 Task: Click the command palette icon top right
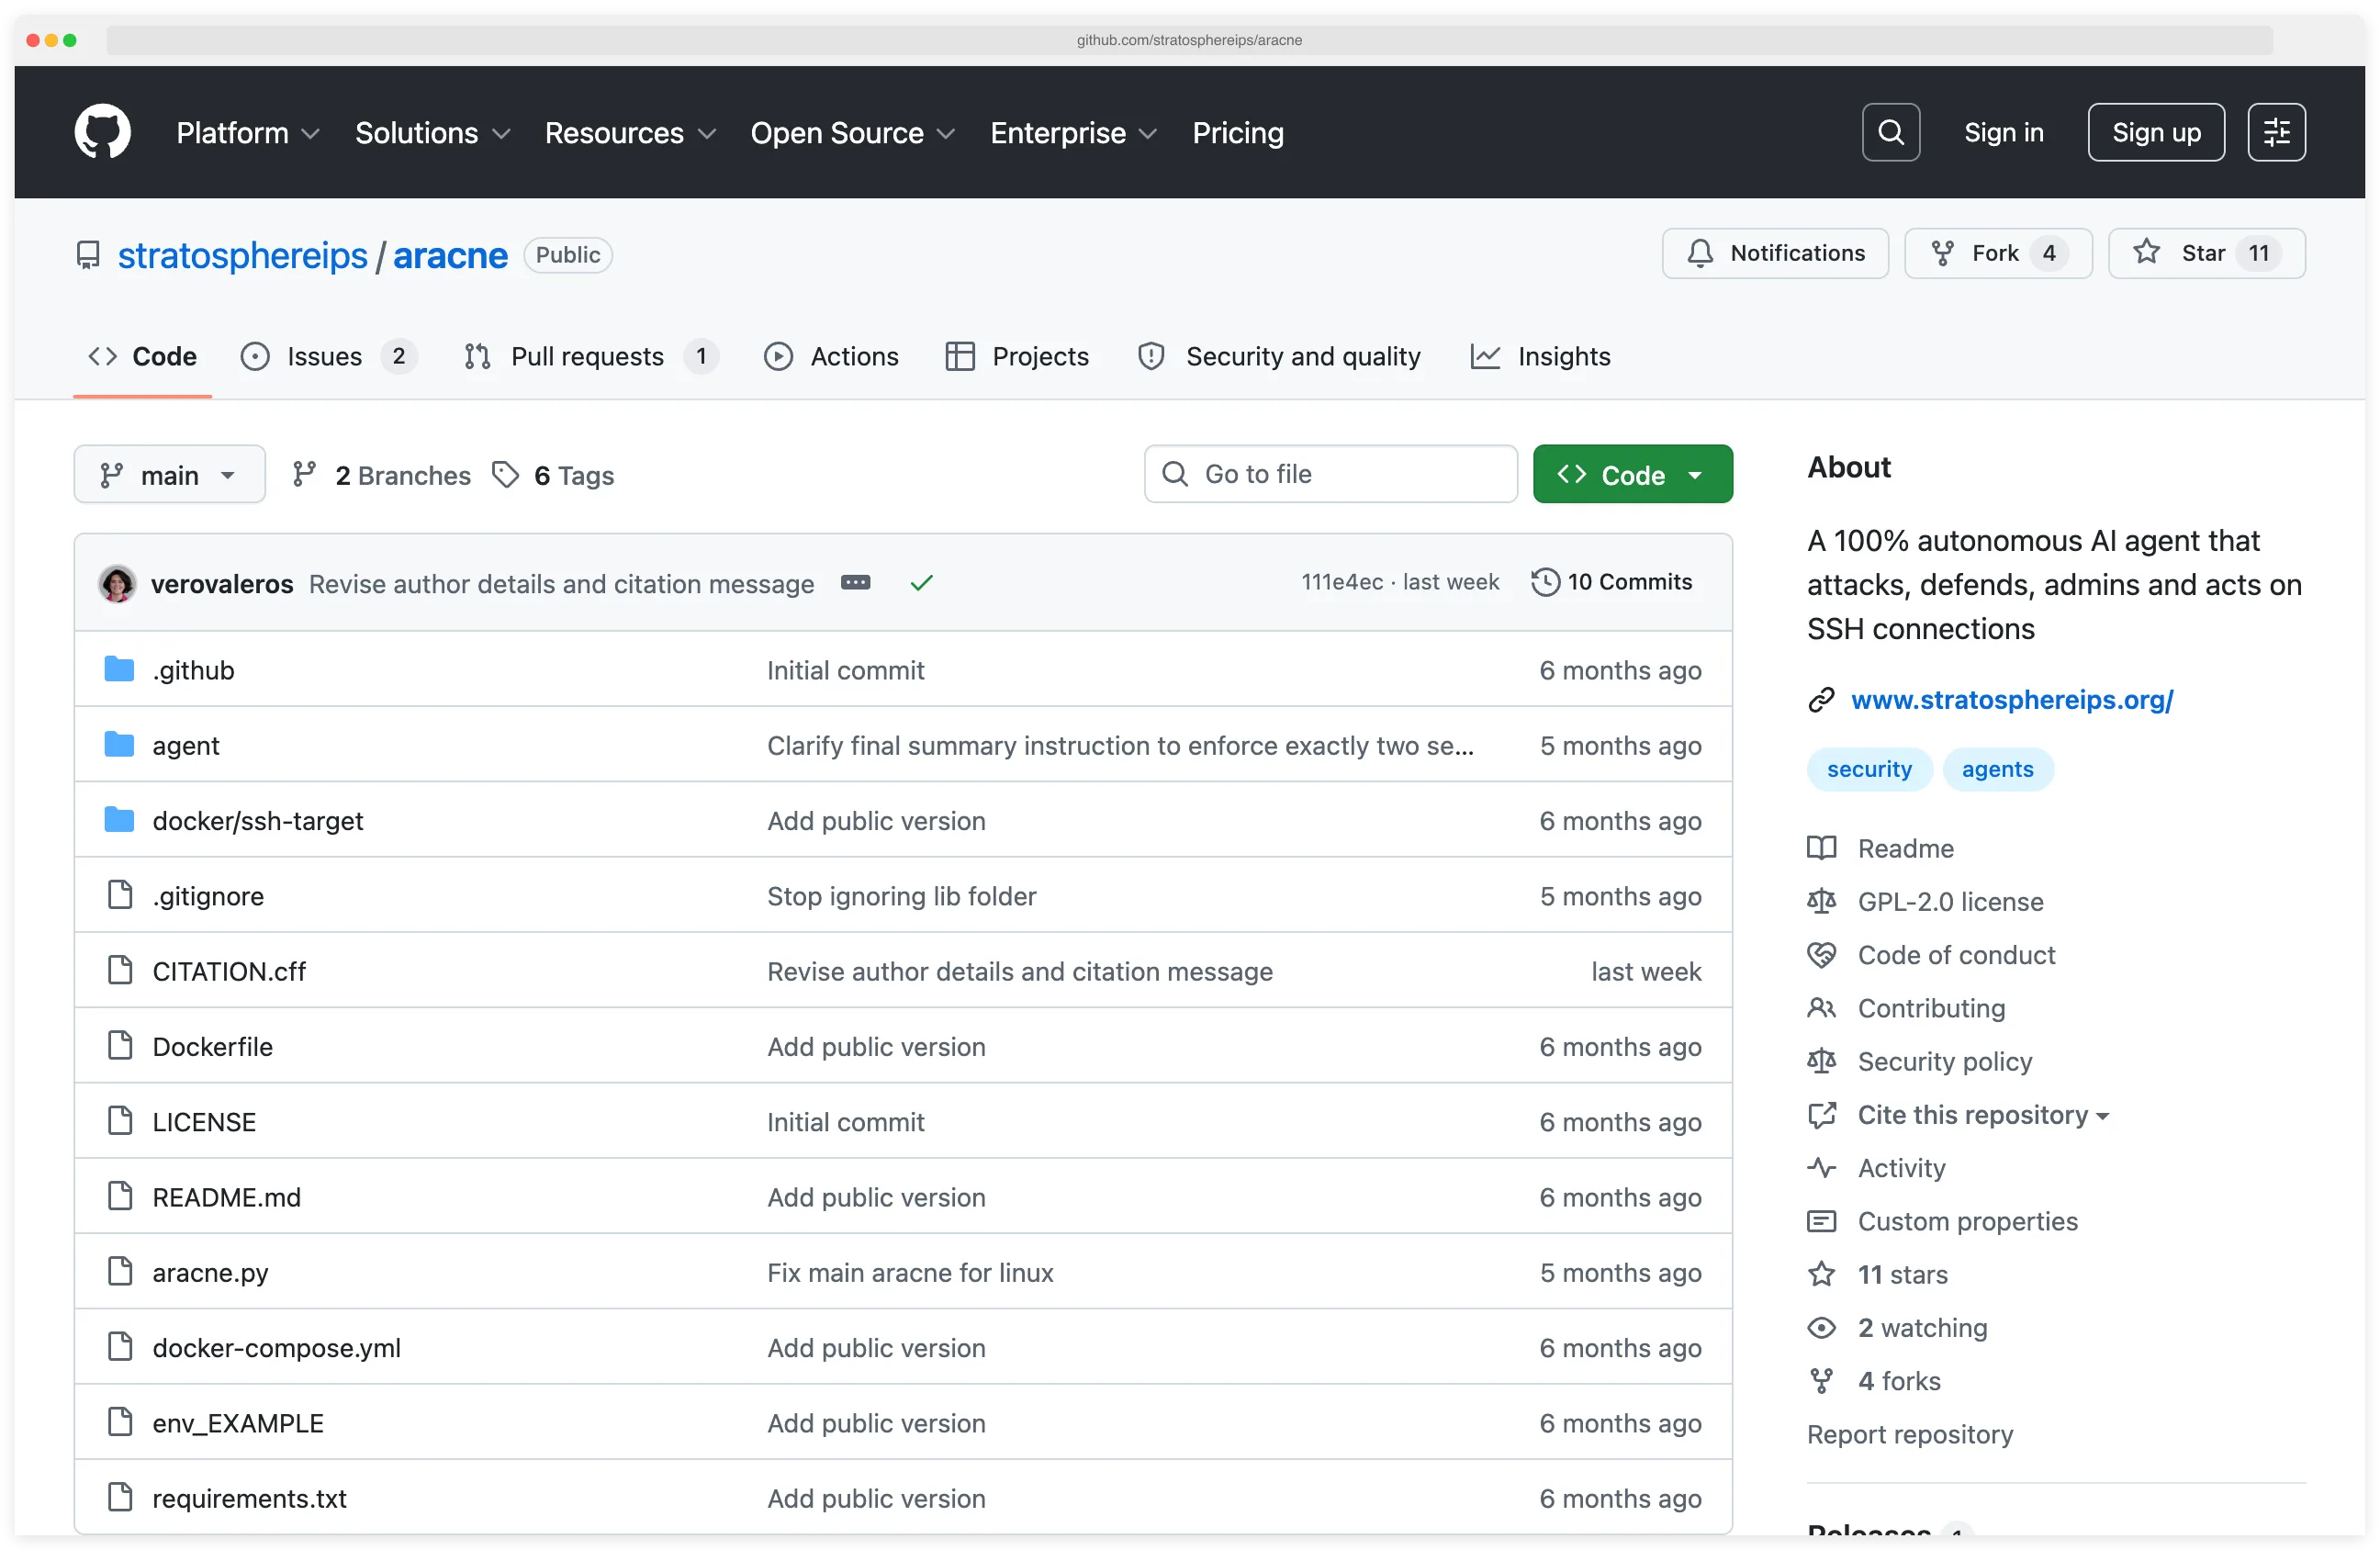pos(2276,131)
